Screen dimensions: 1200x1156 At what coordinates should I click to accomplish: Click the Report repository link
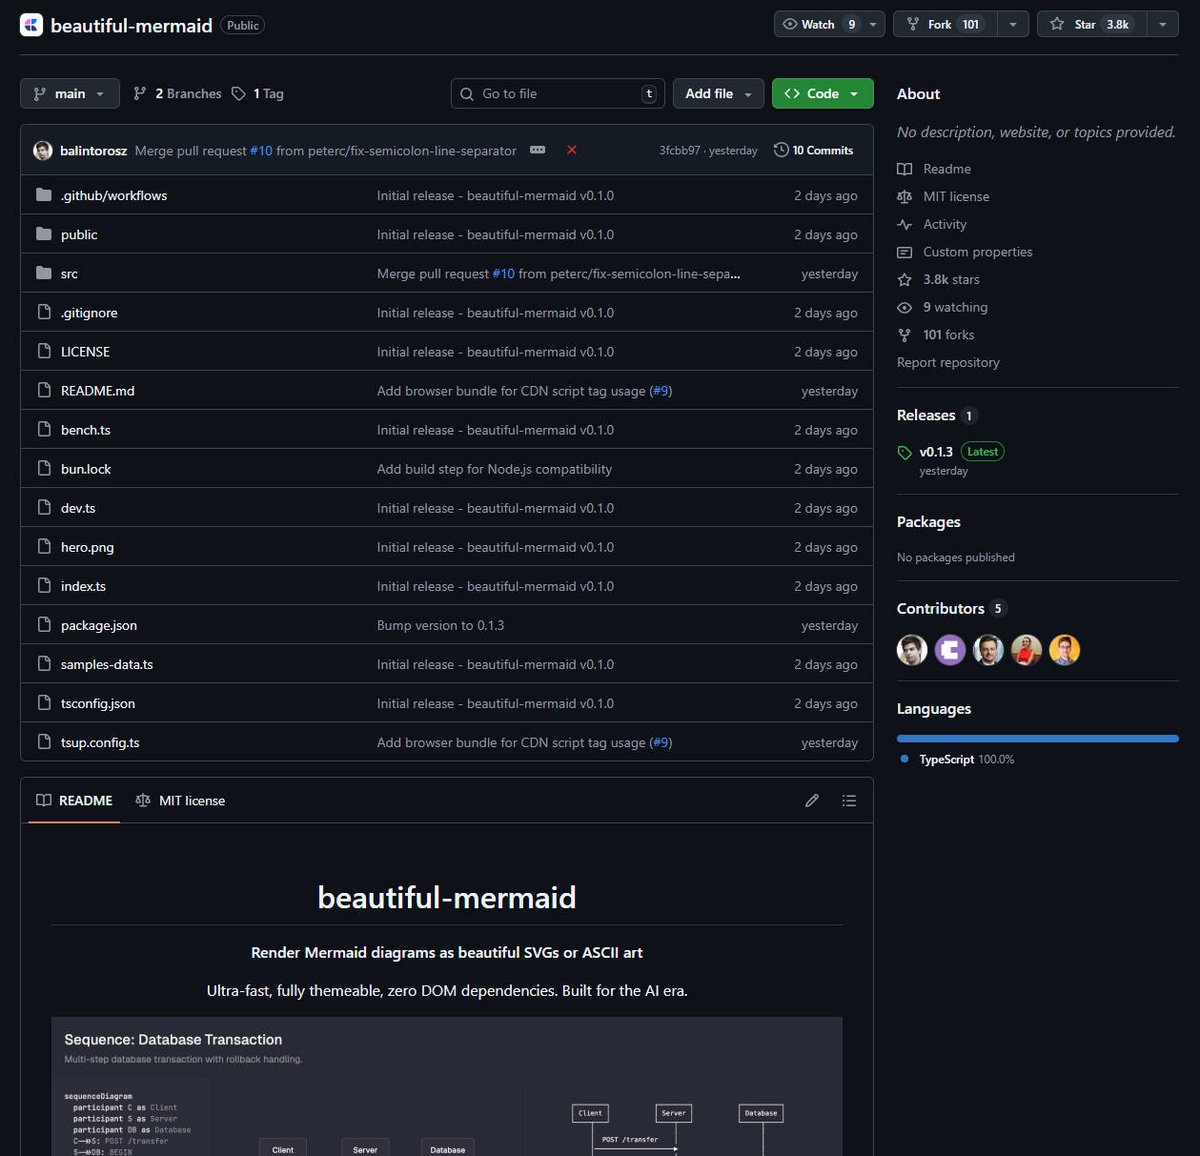[948, 362]
